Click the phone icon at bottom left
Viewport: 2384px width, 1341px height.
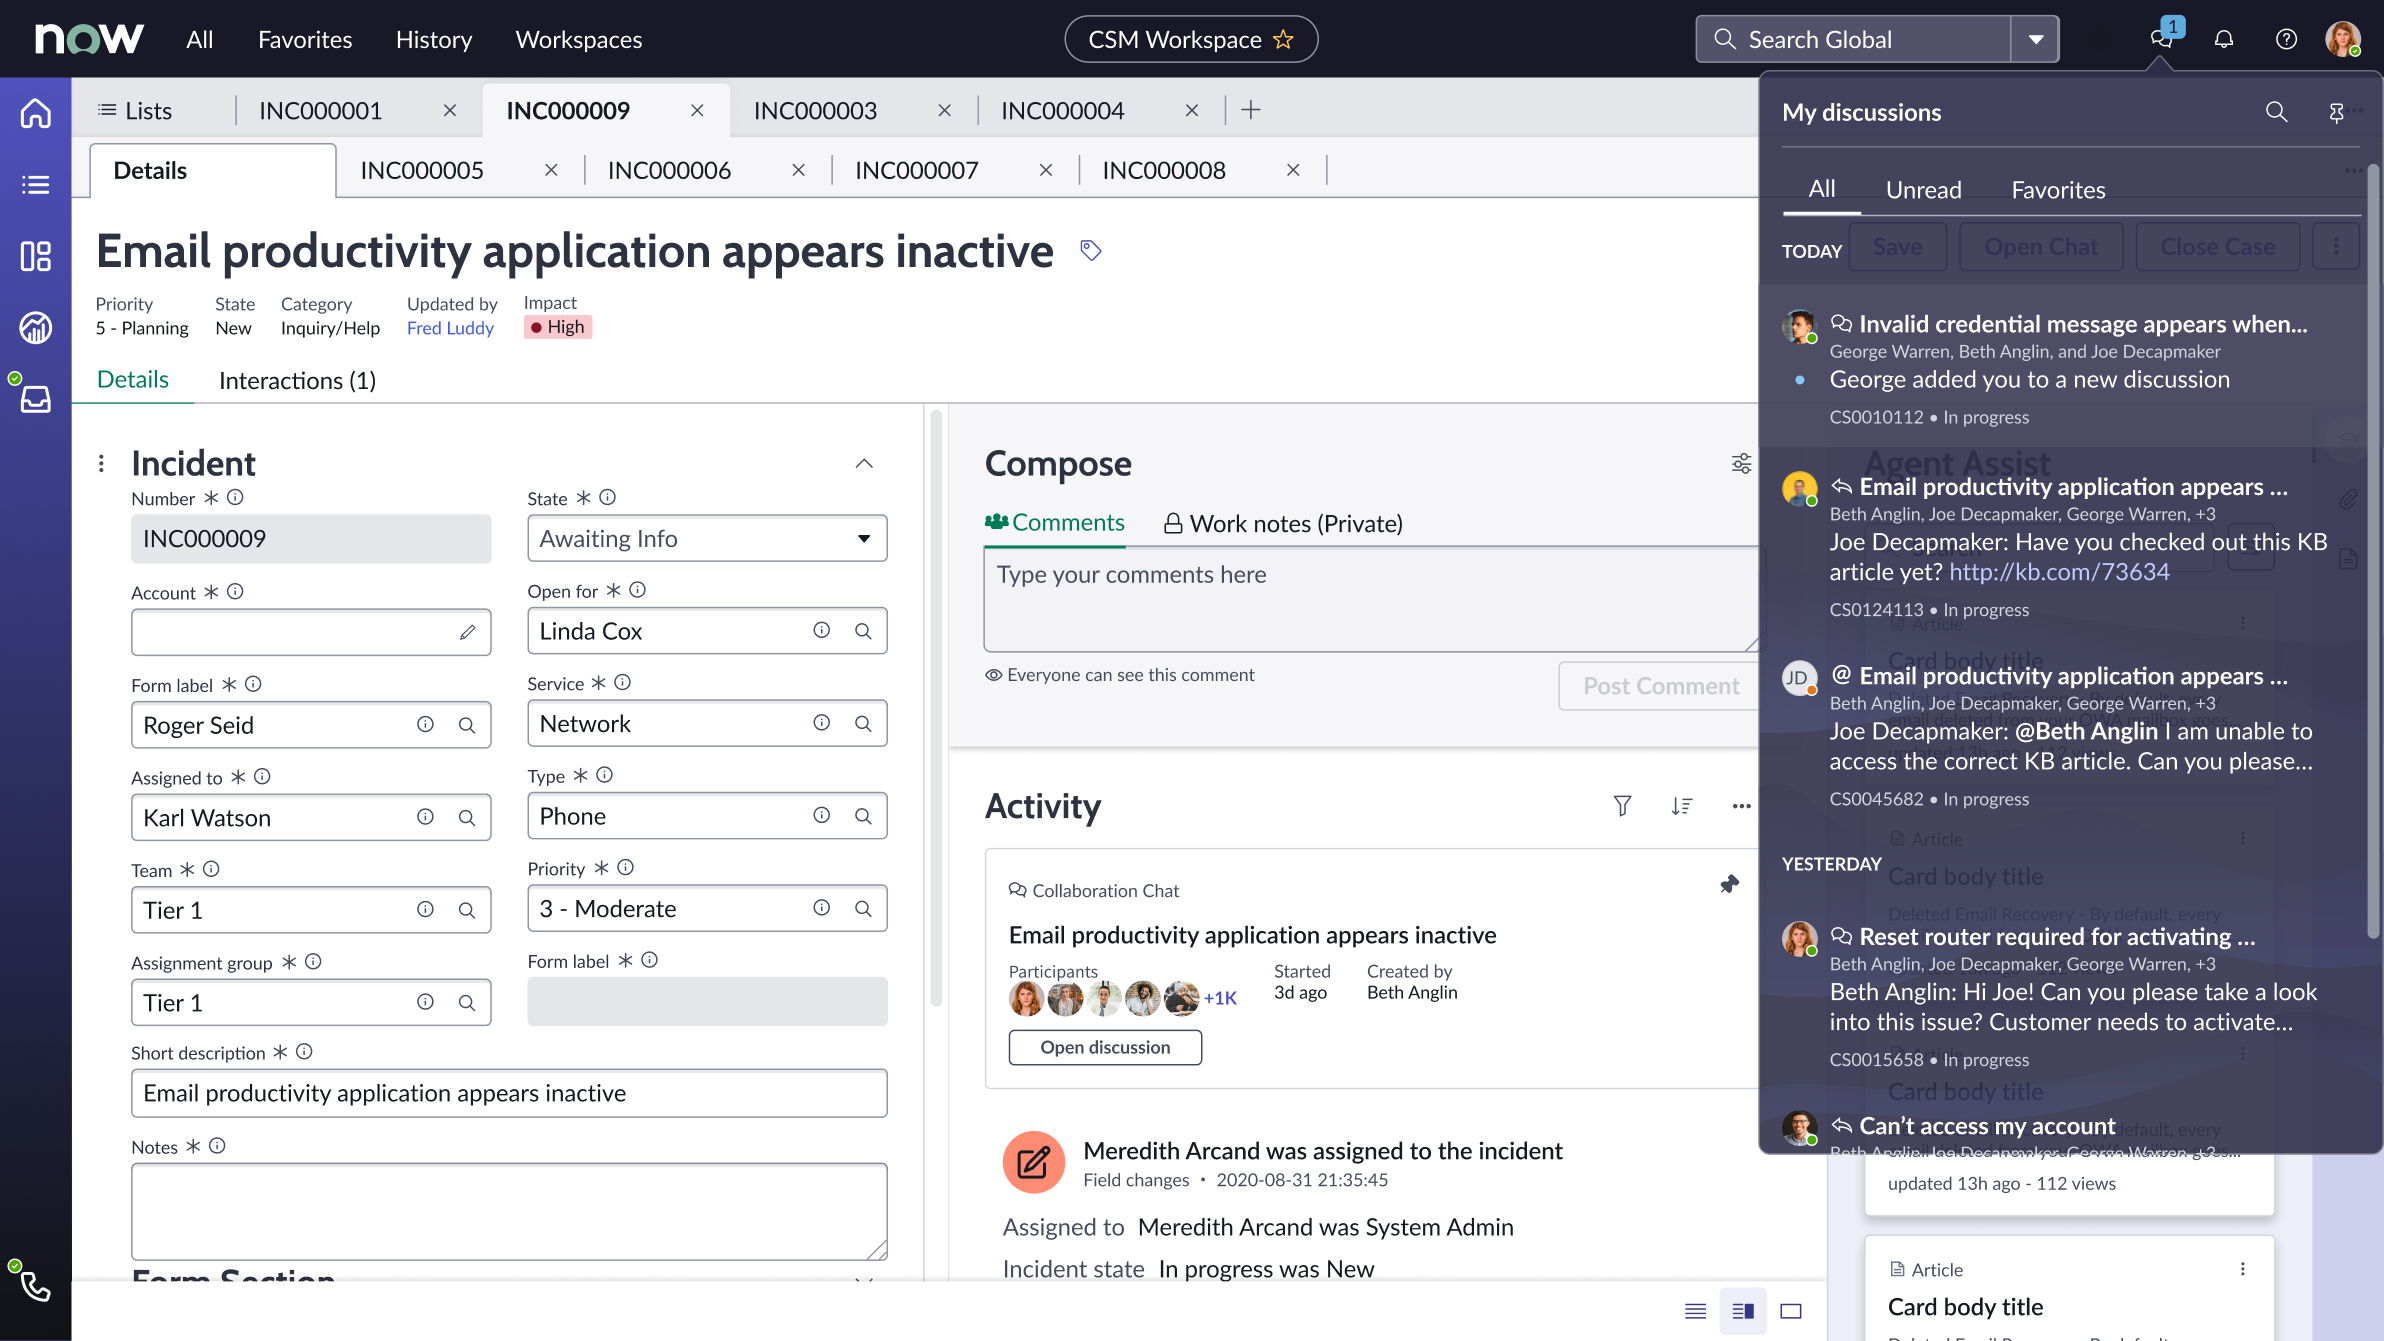[x=36, y=1286]
